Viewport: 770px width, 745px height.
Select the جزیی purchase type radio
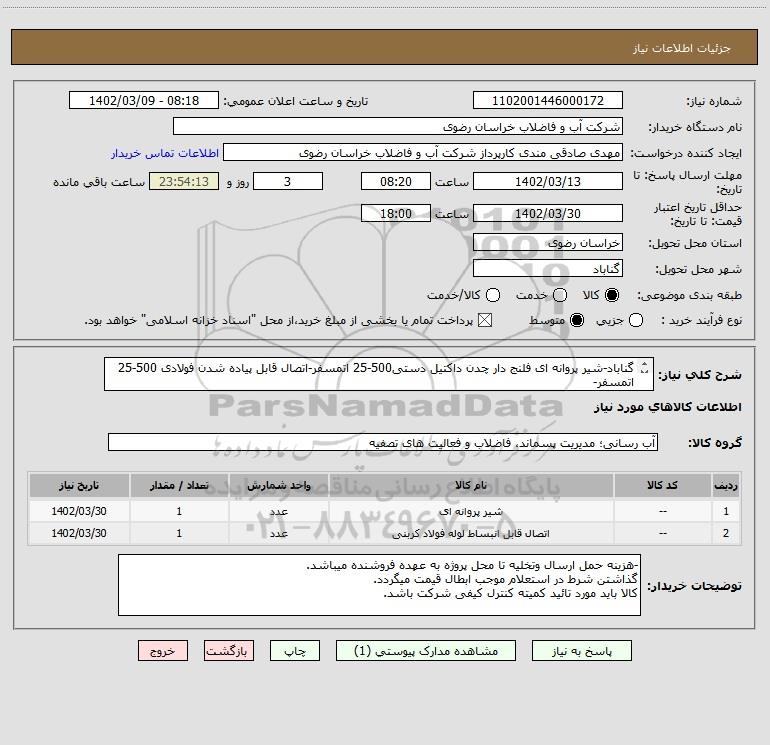click(635, 320)
